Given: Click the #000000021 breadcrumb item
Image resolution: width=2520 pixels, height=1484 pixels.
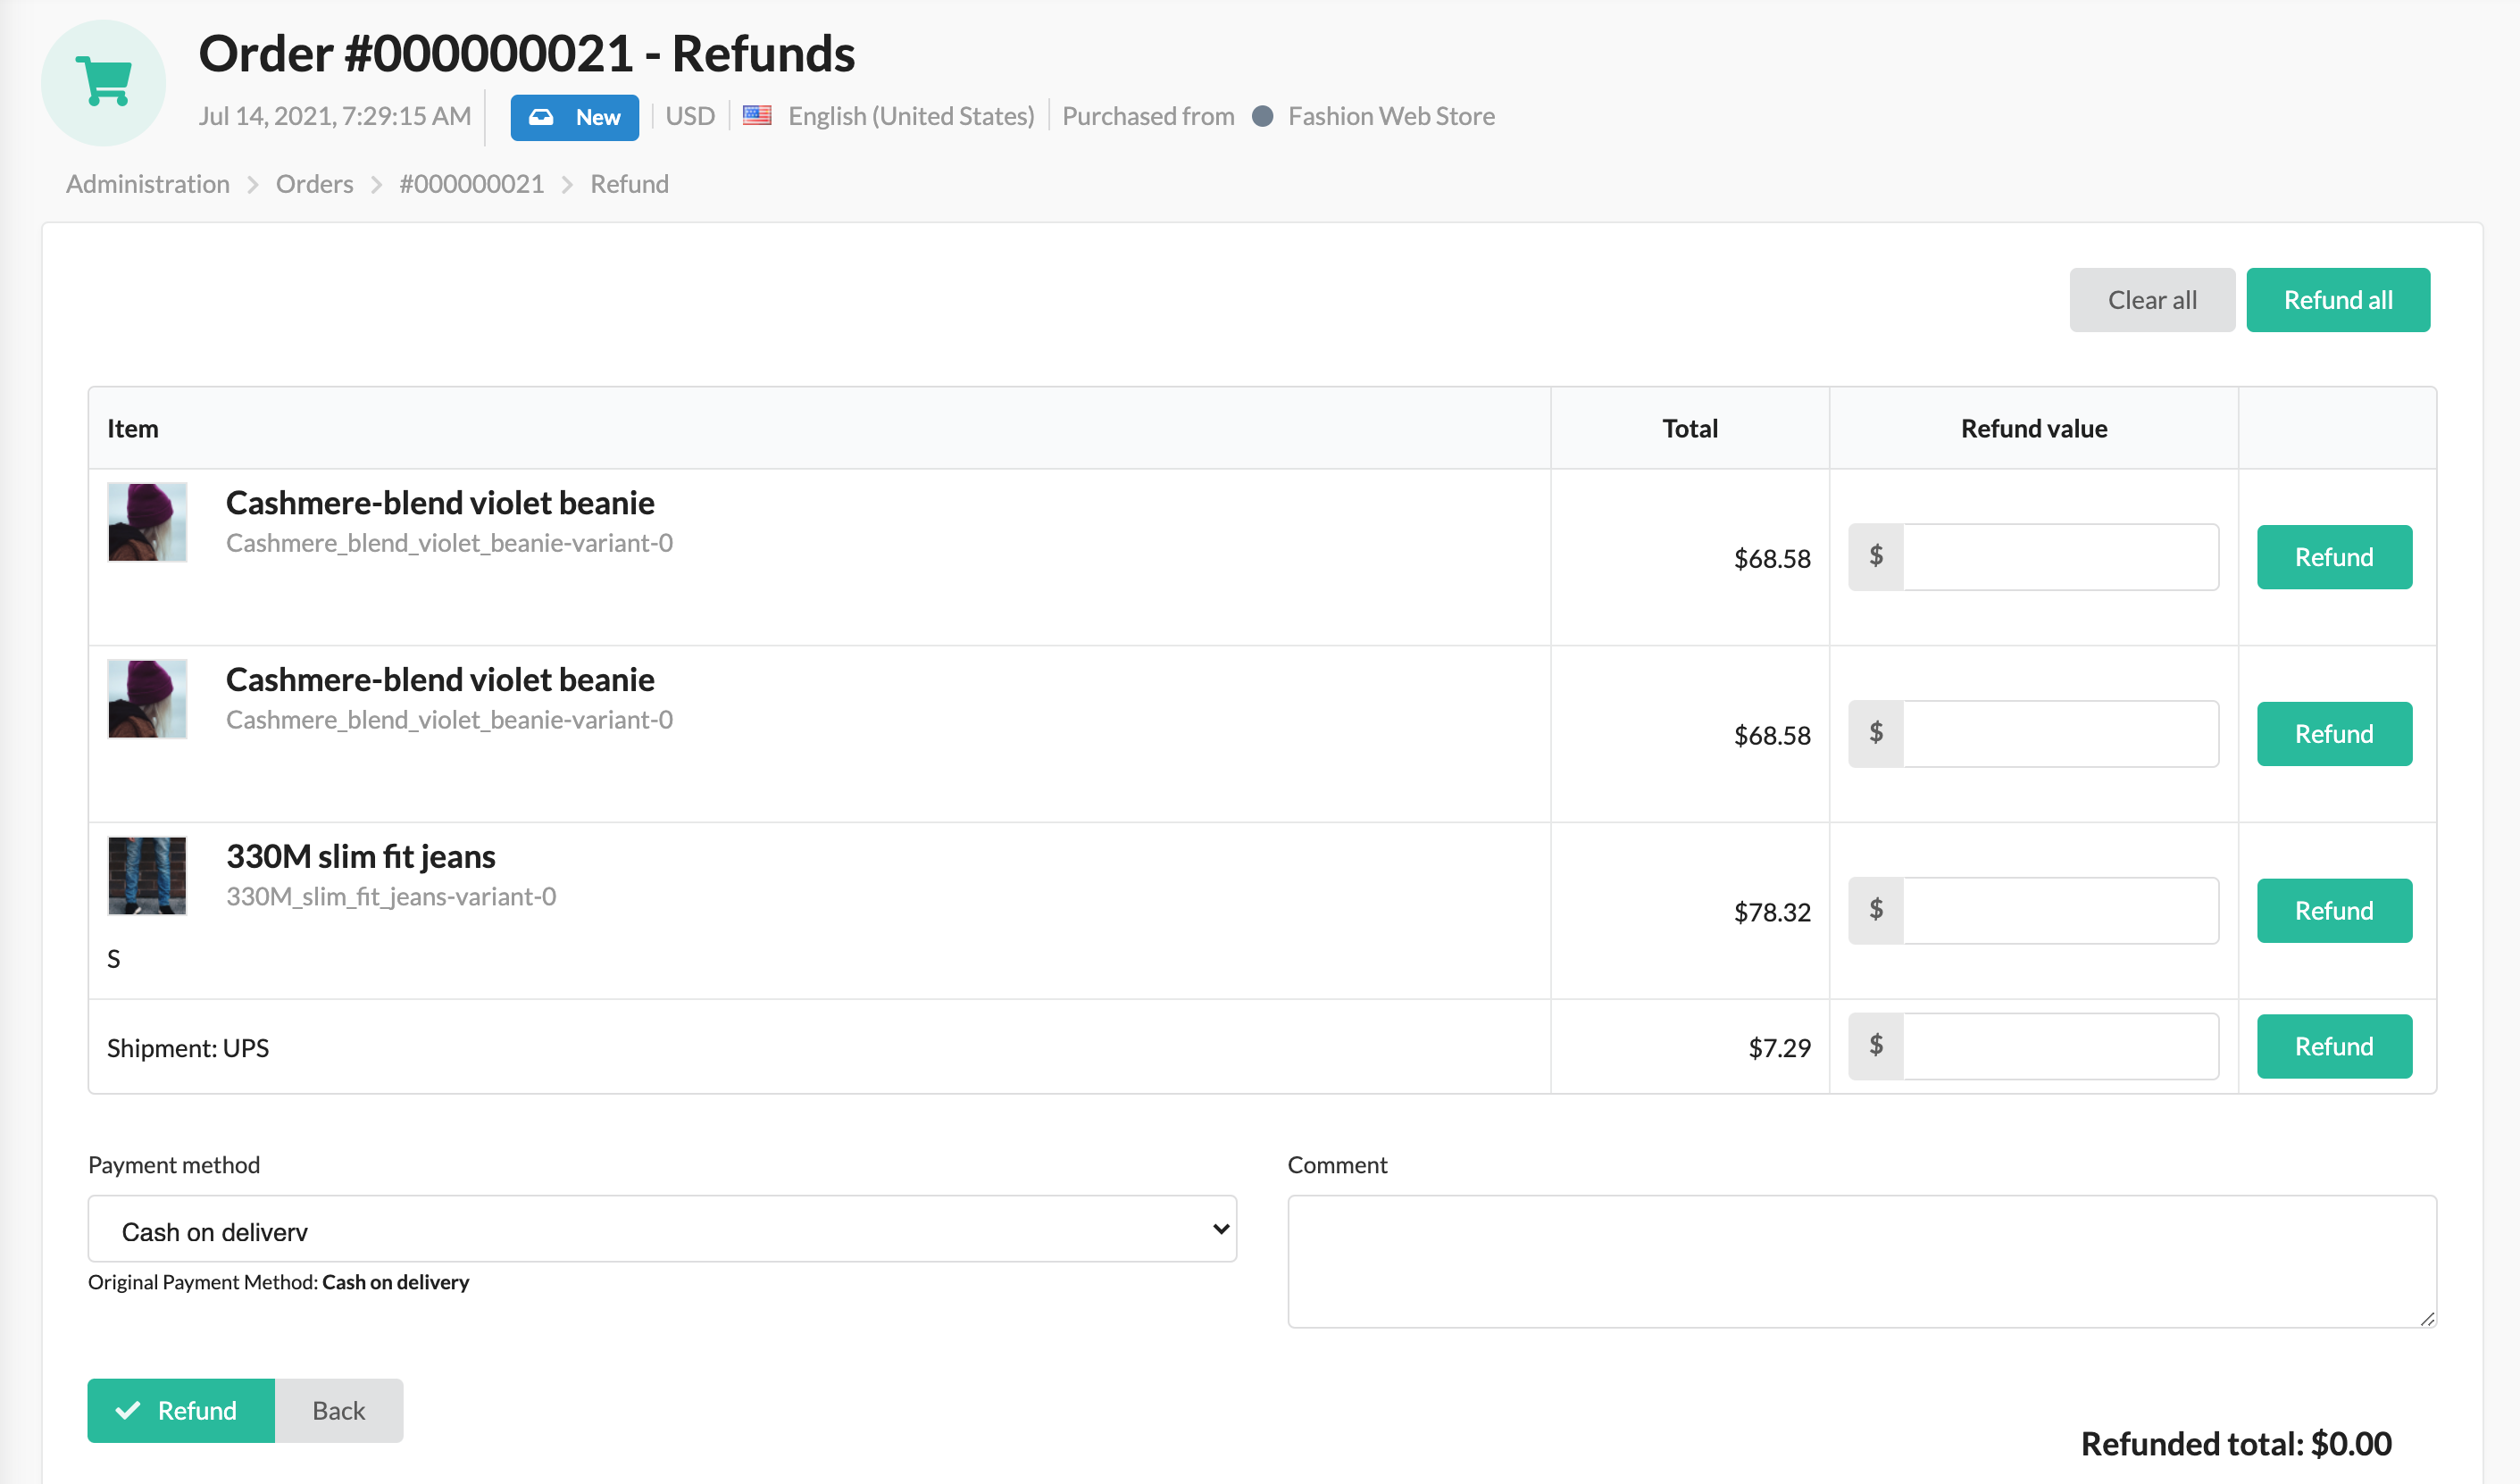Looking at the screenshot, I should coord(470,182).
